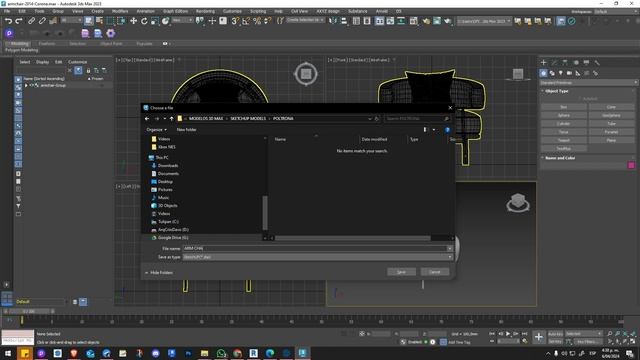Open the reference coordinate system dropdown

(x=182, y=20)
